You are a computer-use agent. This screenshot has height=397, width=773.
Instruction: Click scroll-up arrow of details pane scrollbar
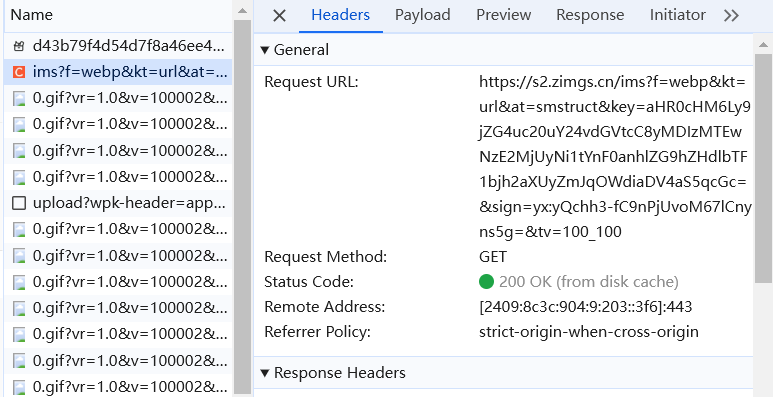[763, 45]
